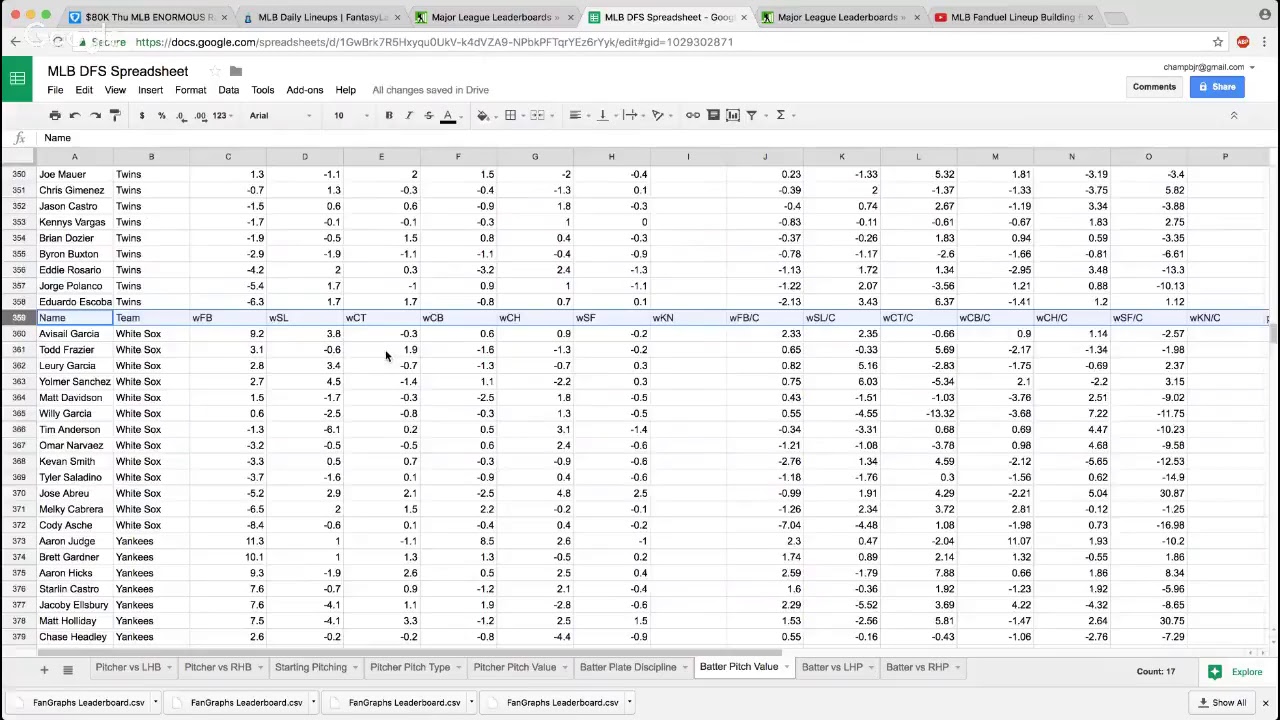Open the Borders tool

pos(510,115)
